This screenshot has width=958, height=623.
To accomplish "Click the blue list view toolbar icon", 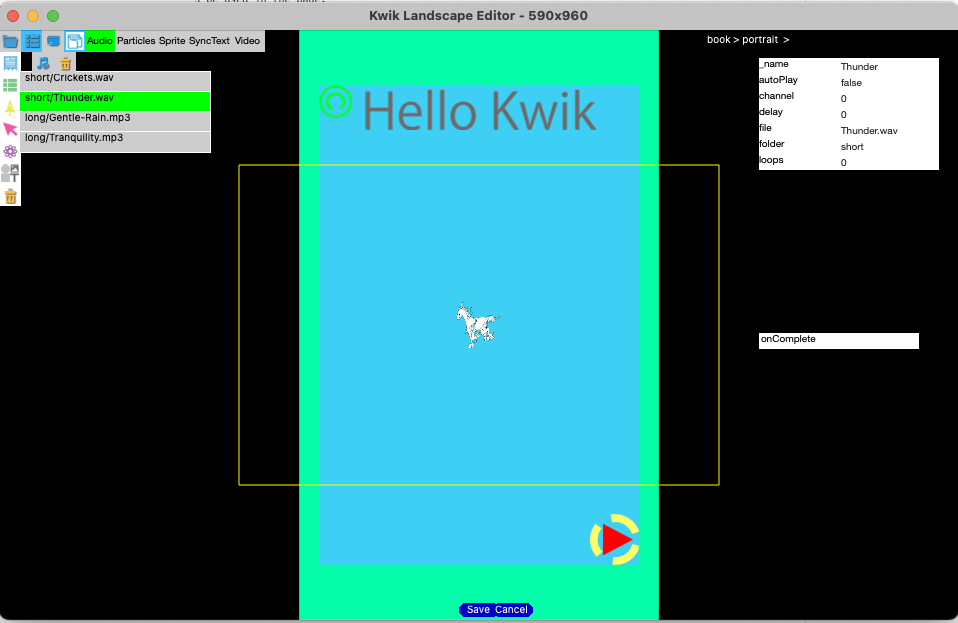I will coord(32,42).
